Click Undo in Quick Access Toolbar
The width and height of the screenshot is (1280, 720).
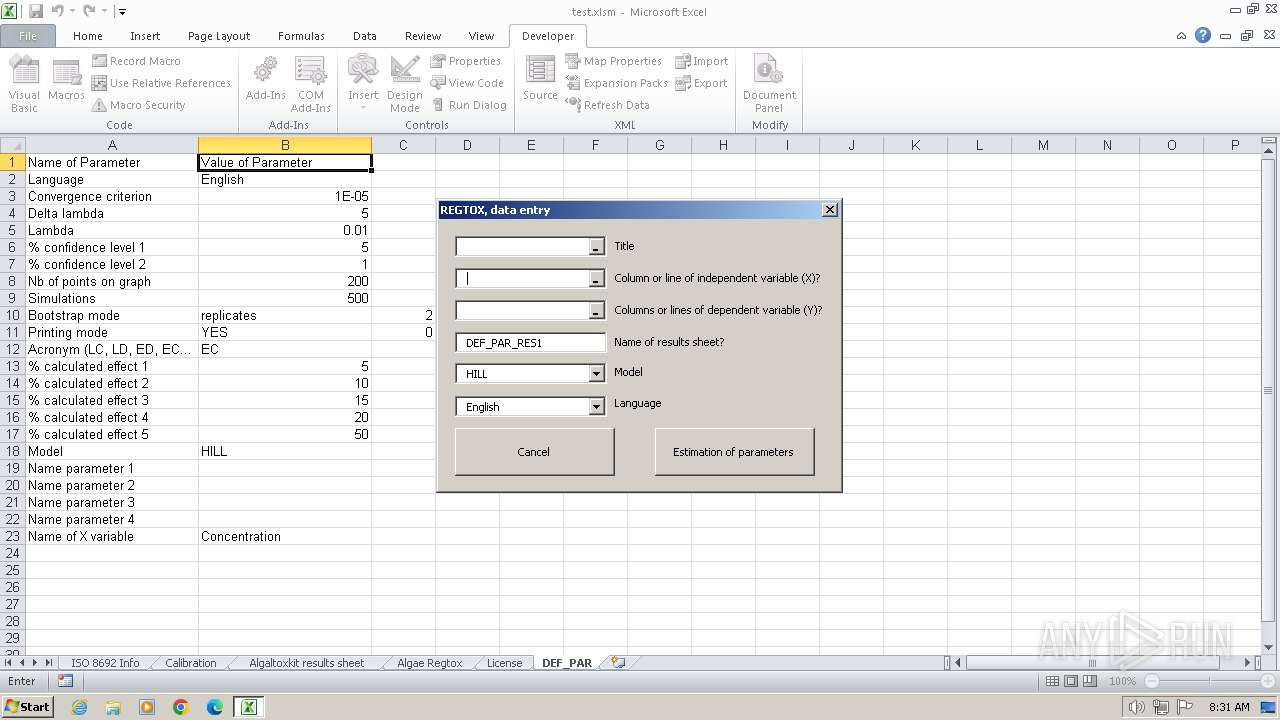pos(57,11)
